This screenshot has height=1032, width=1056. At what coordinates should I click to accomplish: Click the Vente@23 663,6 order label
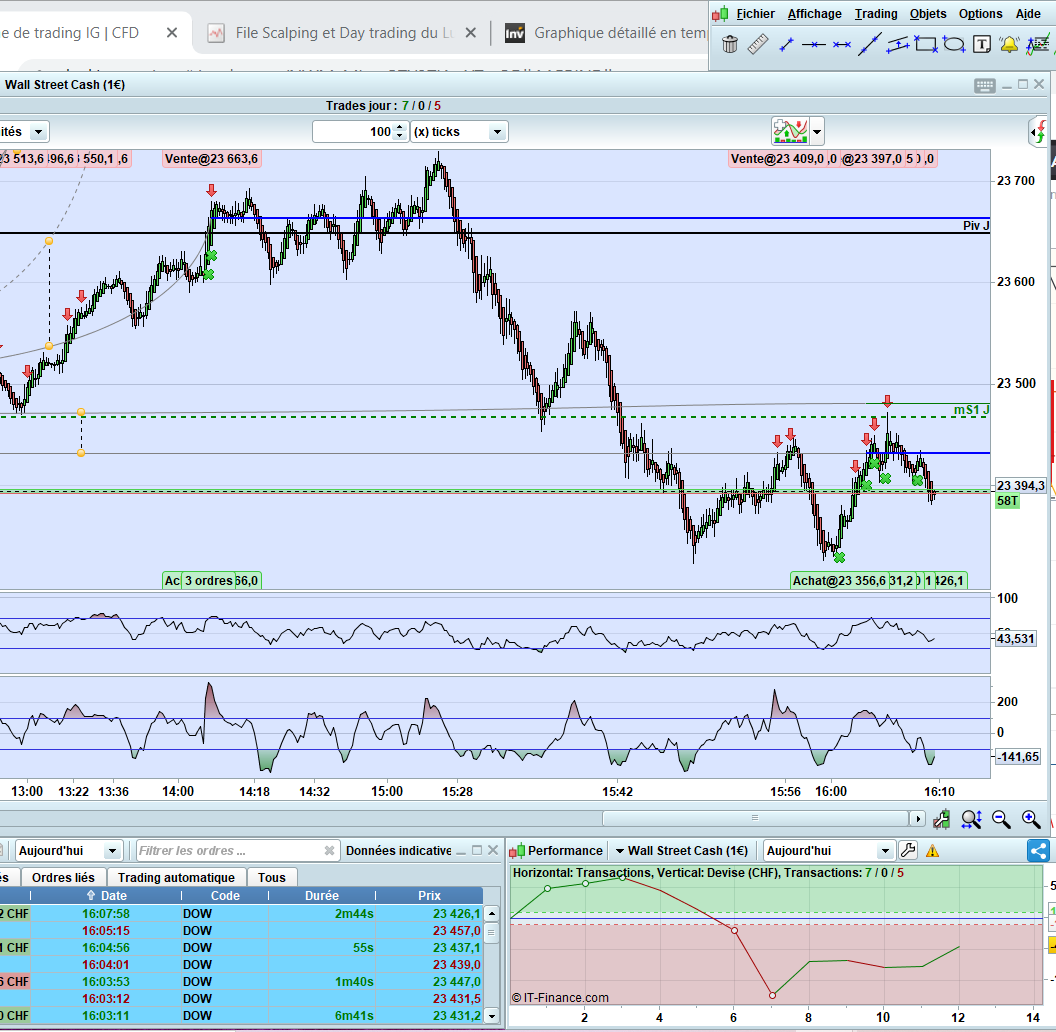211,159
